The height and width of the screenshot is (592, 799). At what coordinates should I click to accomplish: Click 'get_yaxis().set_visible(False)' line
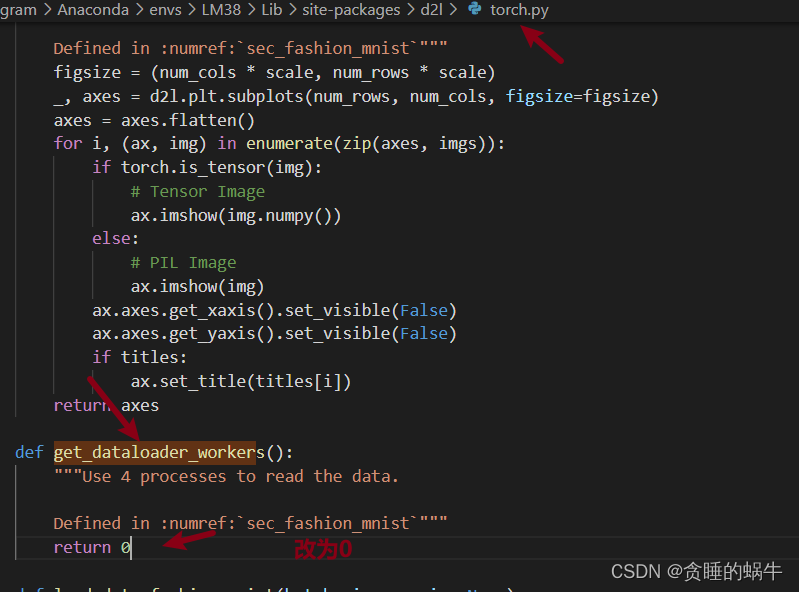(274, 334)
